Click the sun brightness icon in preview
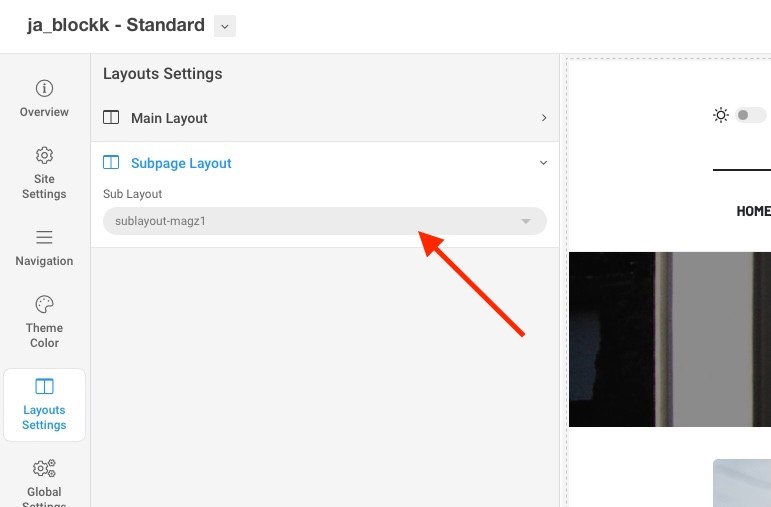 [x=721, y=115]
